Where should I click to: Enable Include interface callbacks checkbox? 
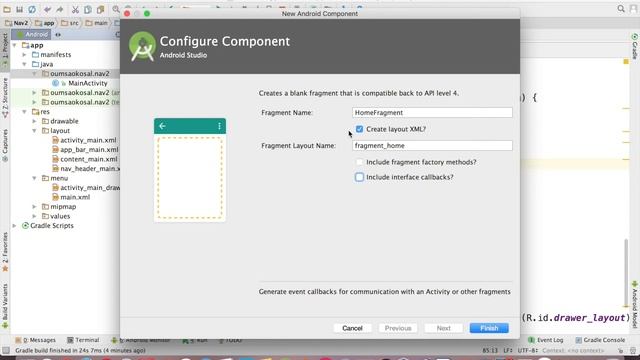[x=359, y=177]
